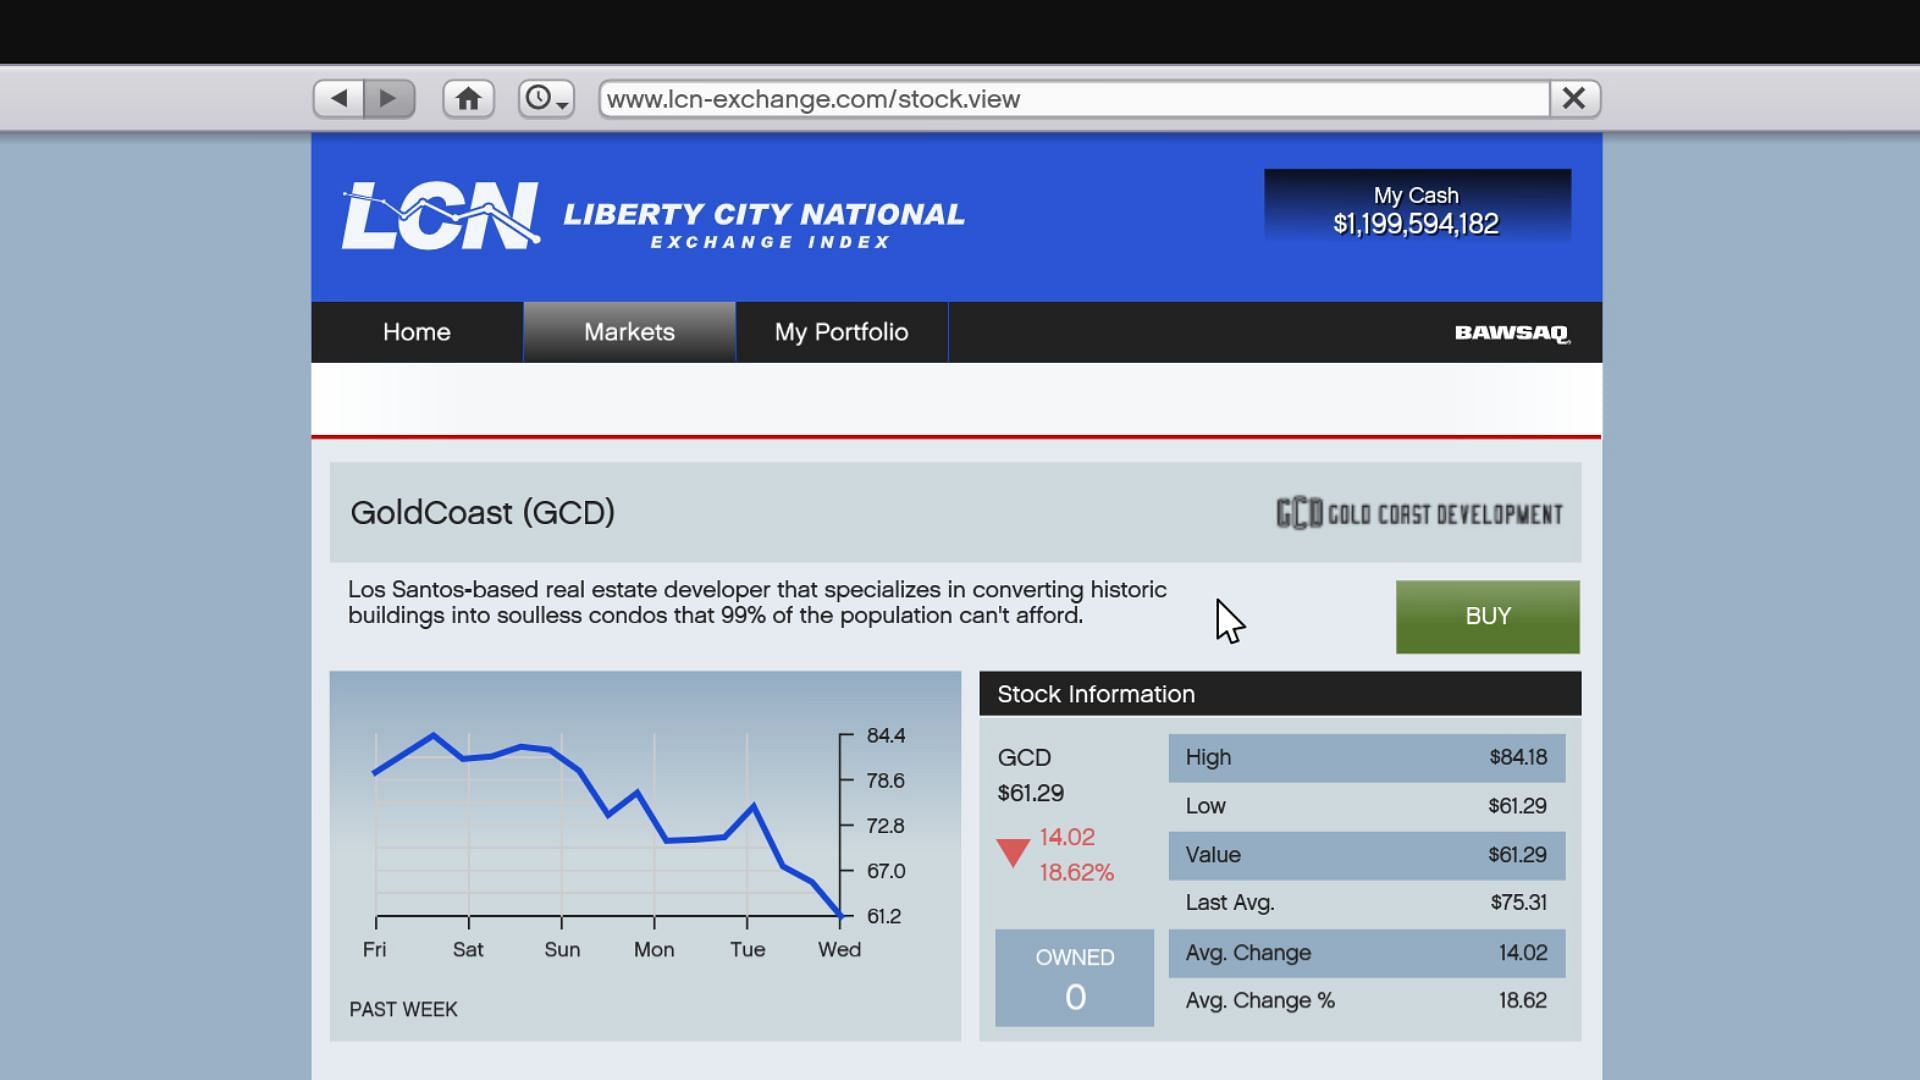Click the LCN logo
The width and height of the screenshot is (1920, 1080).
[441, 215]
